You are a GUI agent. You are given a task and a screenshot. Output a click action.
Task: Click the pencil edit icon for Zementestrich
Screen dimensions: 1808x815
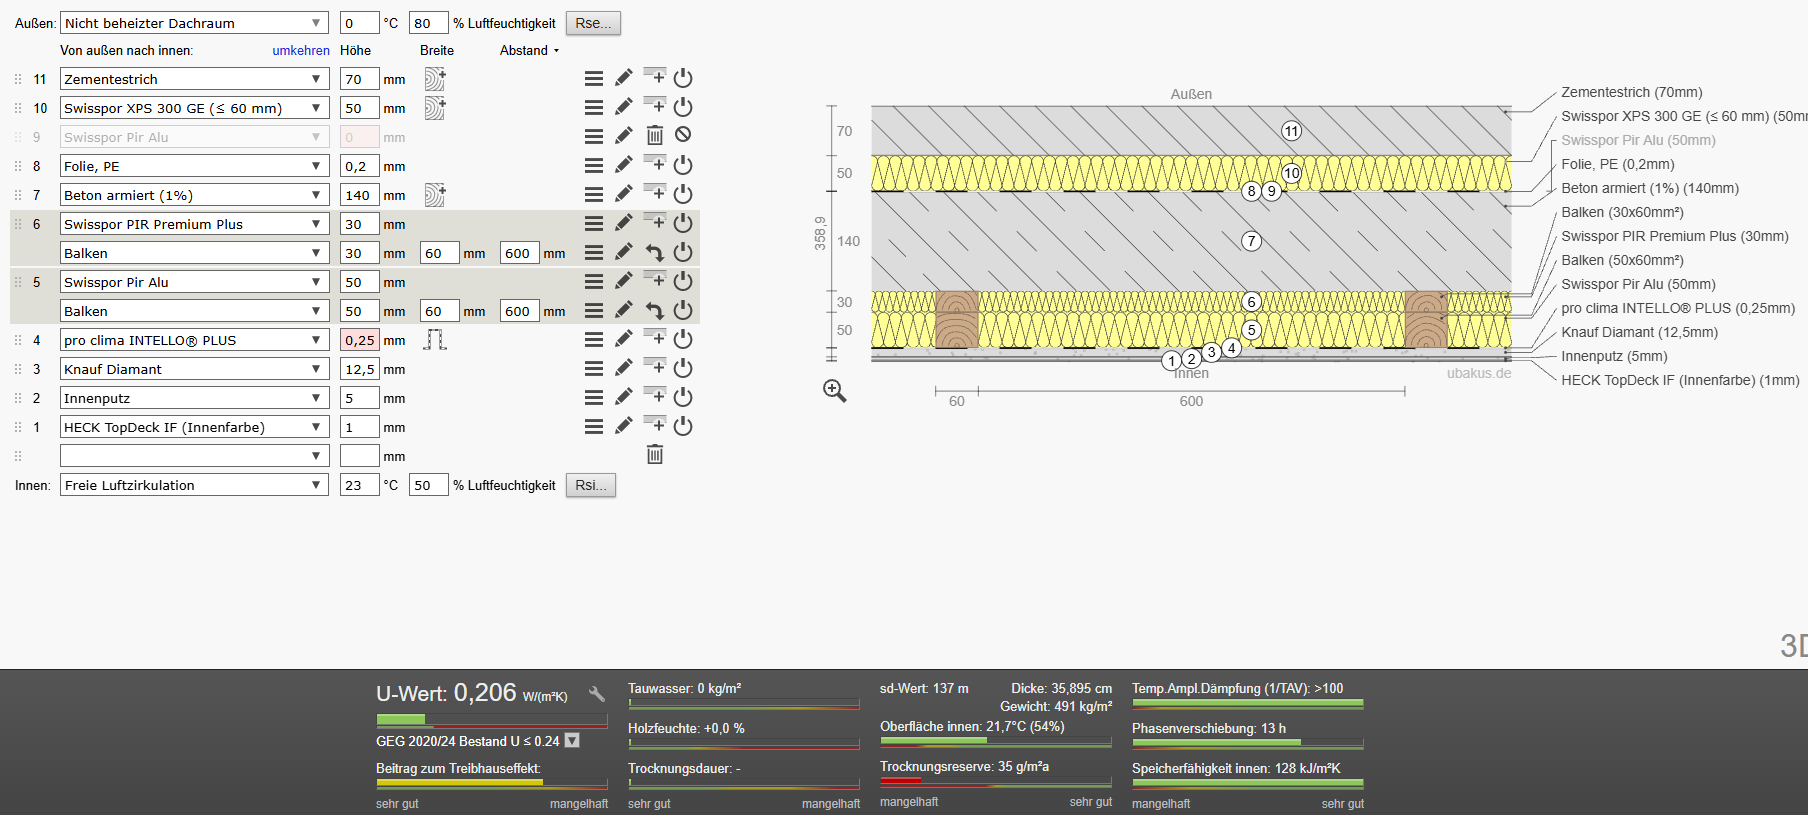(624, 78)
